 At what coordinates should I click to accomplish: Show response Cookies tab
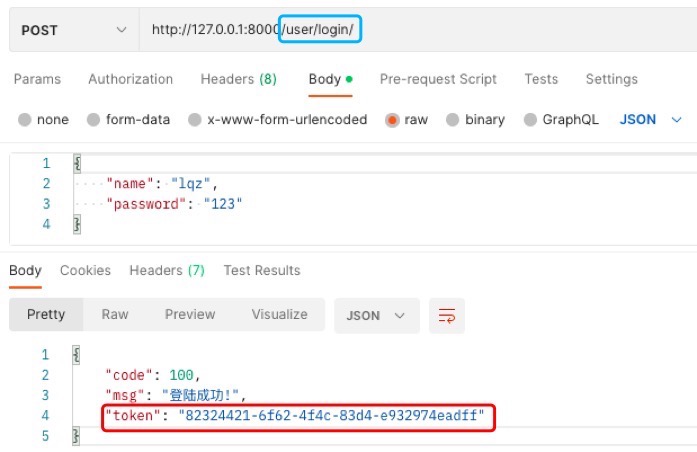85,270
